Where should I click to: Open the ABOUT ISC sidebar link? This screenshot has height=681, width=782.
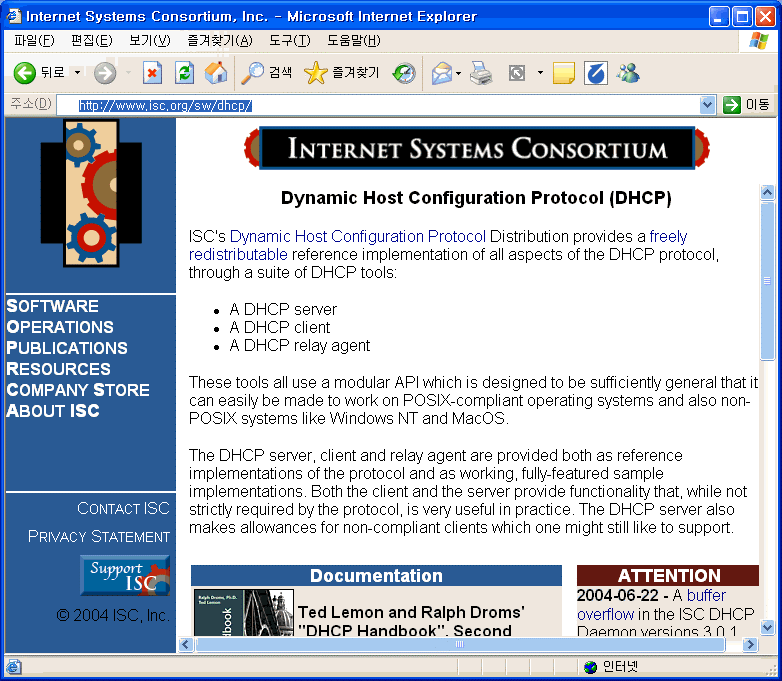[53, 411]
